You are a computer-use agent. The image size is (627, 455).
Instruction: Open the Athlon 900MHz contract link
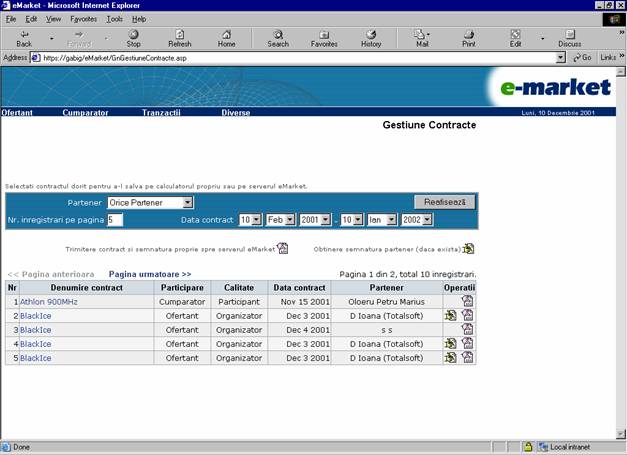[49, 301]
